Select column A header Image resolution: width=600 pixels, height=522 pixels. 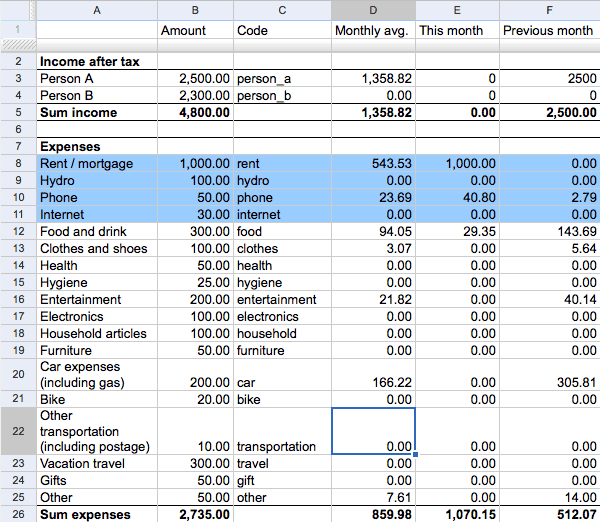(97, 10)
